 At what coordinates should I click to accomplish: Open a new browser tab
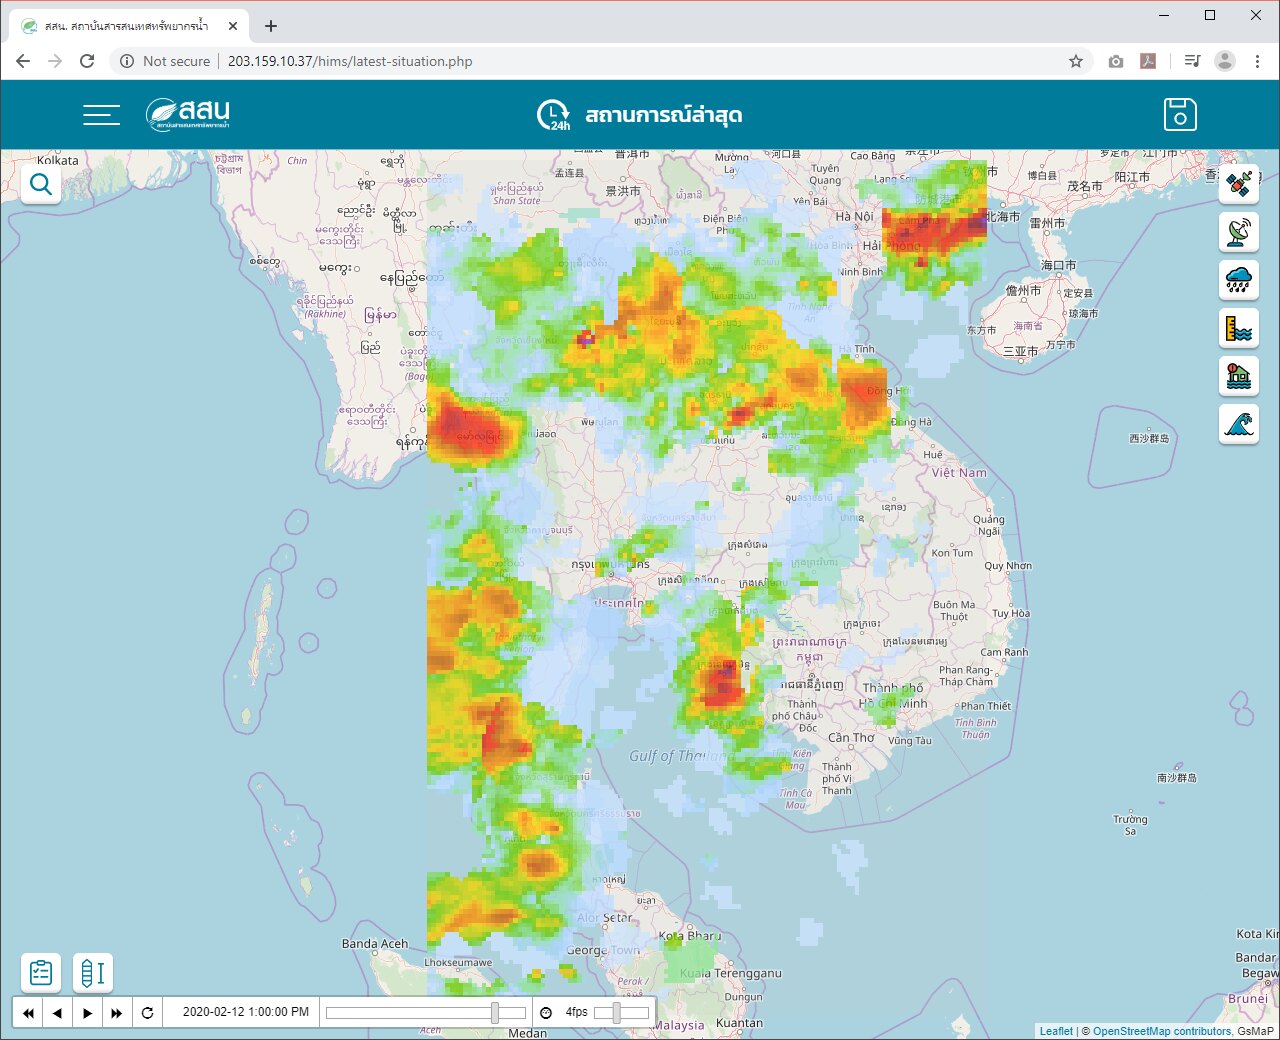[271, 26]
